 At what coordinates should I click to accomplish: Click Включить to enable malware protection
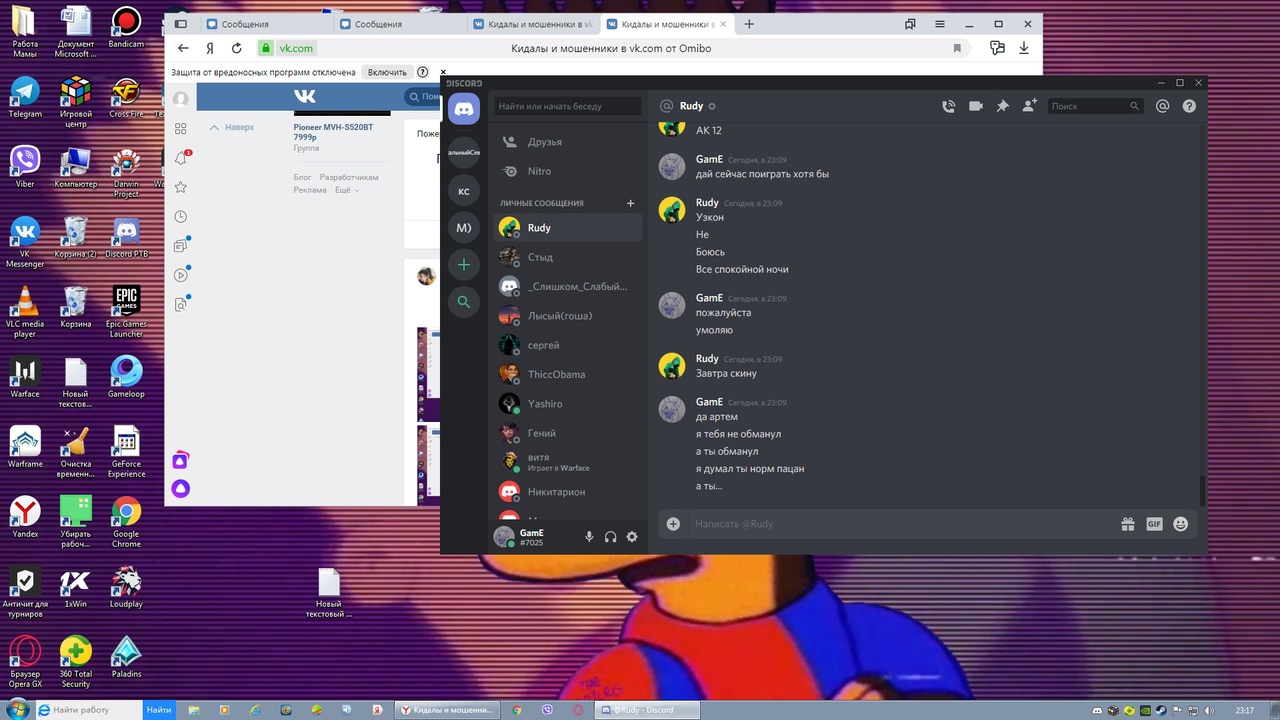click(x=387, y=72)
